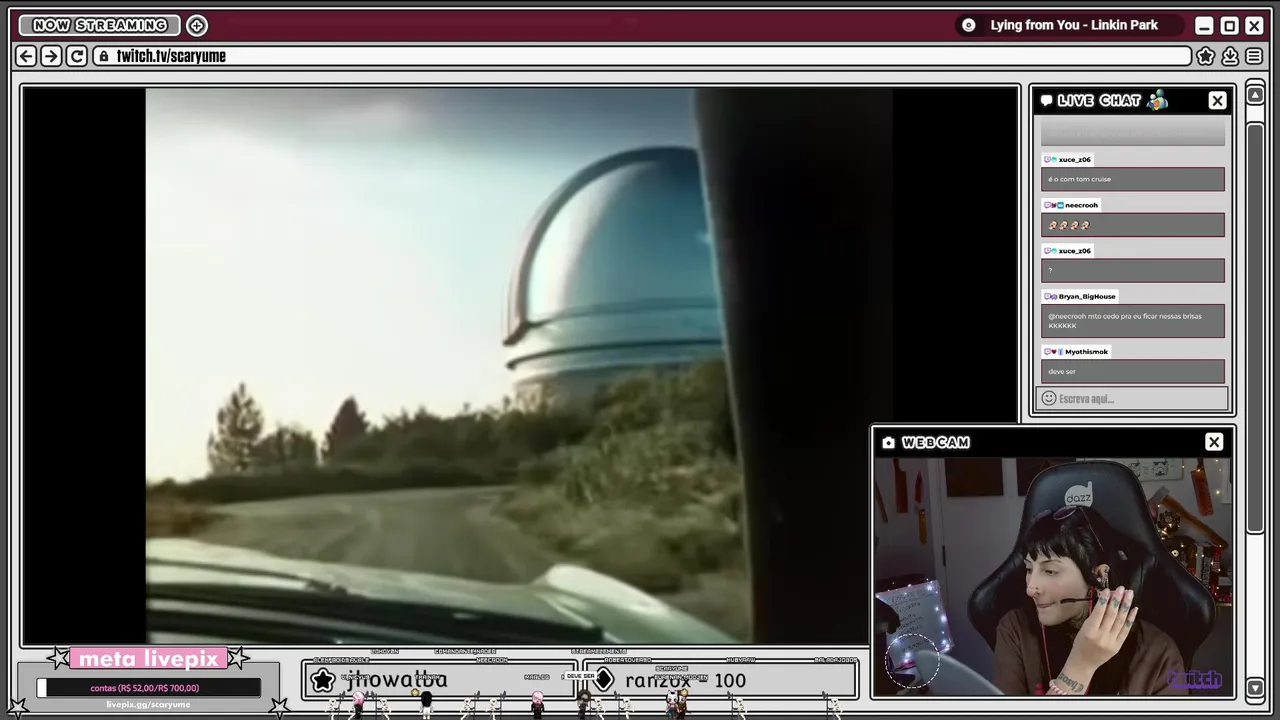Maximize the browser-style window
The width and height of the screenshot is (1280, 720).
coord(1230,25)
